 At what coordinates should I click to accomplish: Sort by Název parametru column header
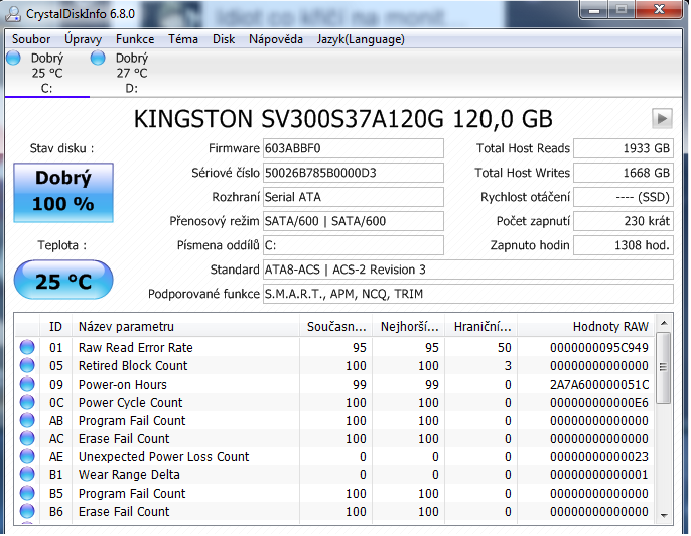(x=186, y=327)
